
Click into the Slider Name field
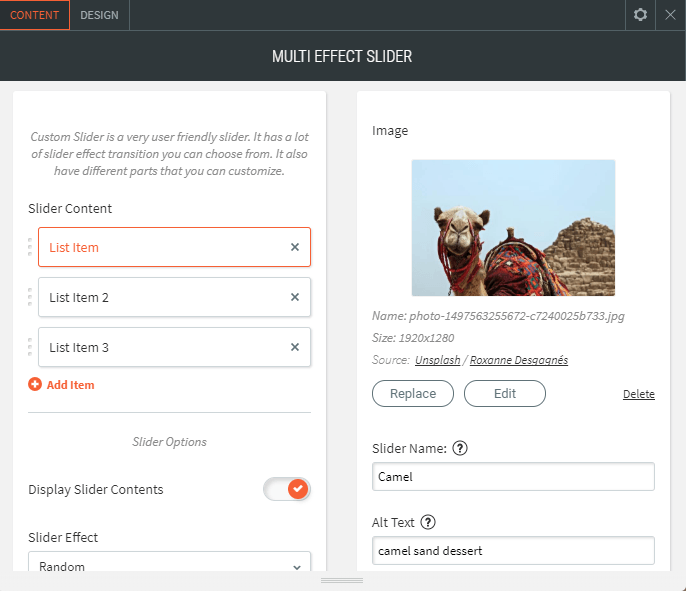[x=513, y=477]
